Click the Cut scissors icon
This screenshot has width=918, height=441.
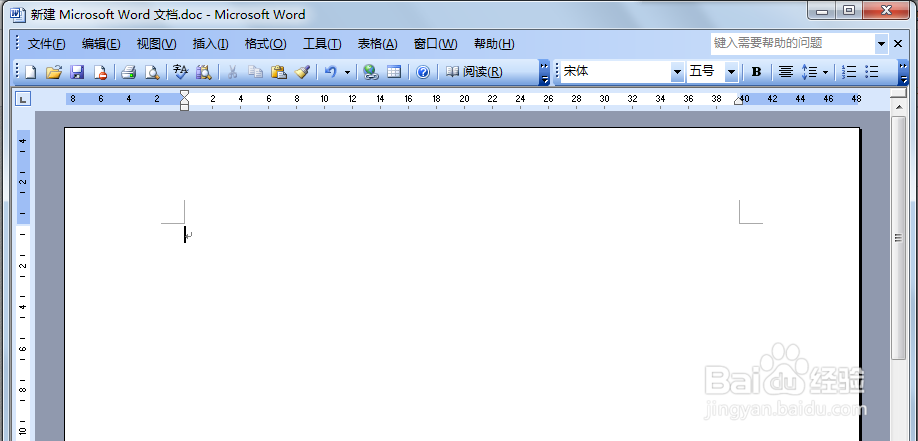(x=232, y=72)
